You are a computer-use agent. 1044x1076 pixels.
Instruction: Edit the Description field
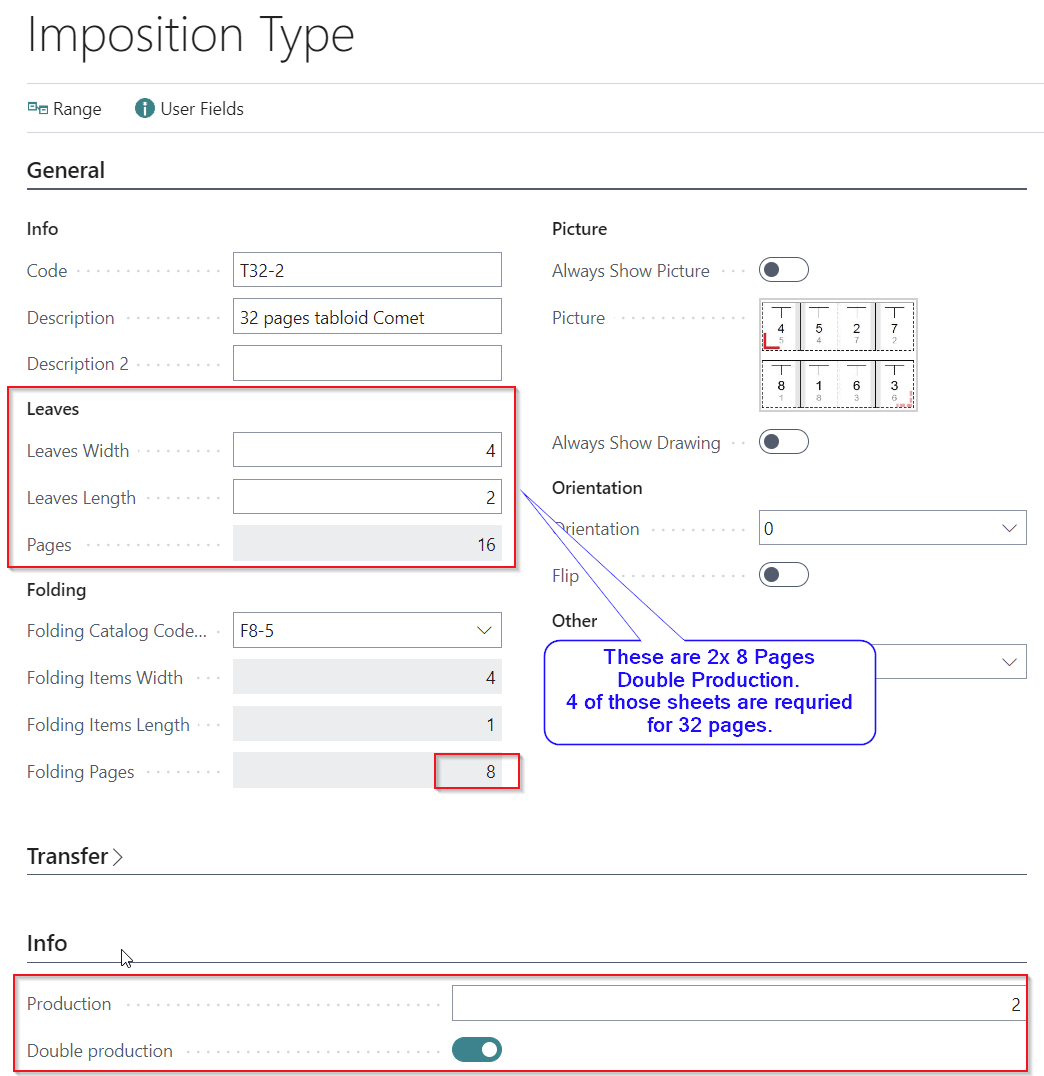click(x=367, y=317)
